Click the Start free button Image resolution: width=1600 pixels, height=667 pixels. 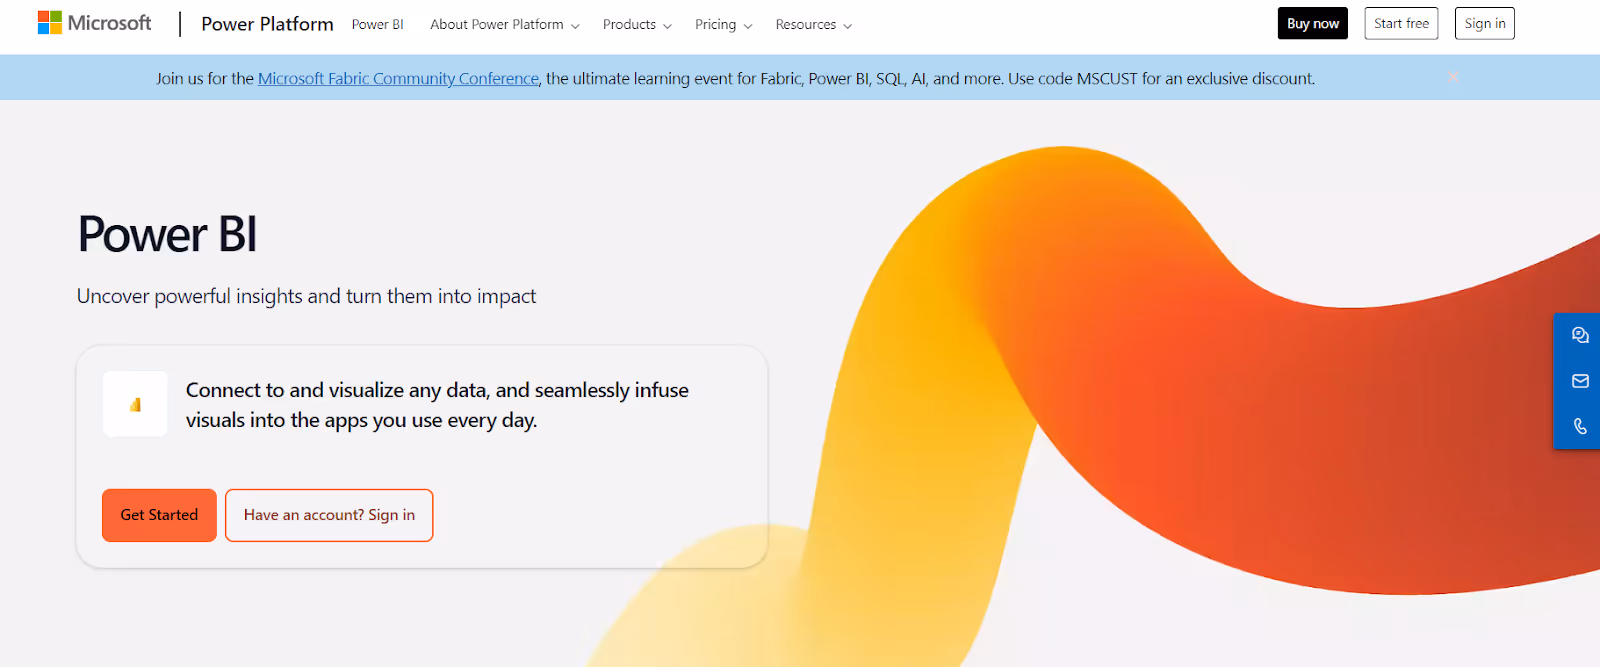1401,23
